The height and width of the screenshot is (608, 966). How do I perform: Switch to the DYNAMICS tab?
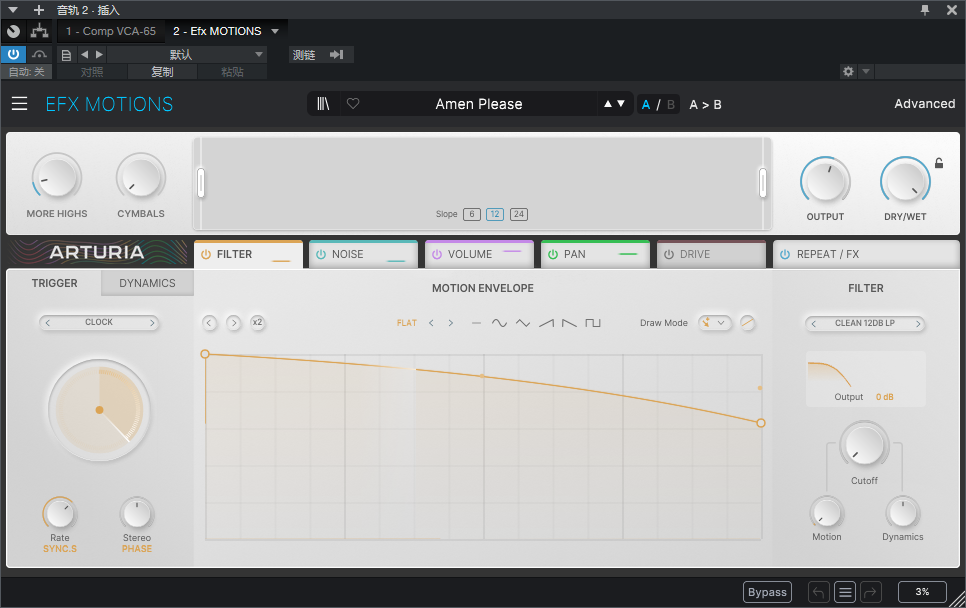tap(147, 283)
